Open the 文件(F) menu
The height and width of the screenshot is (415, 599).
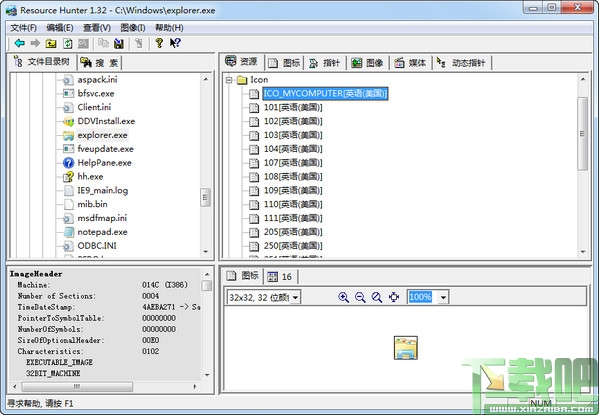coord(23,28)
